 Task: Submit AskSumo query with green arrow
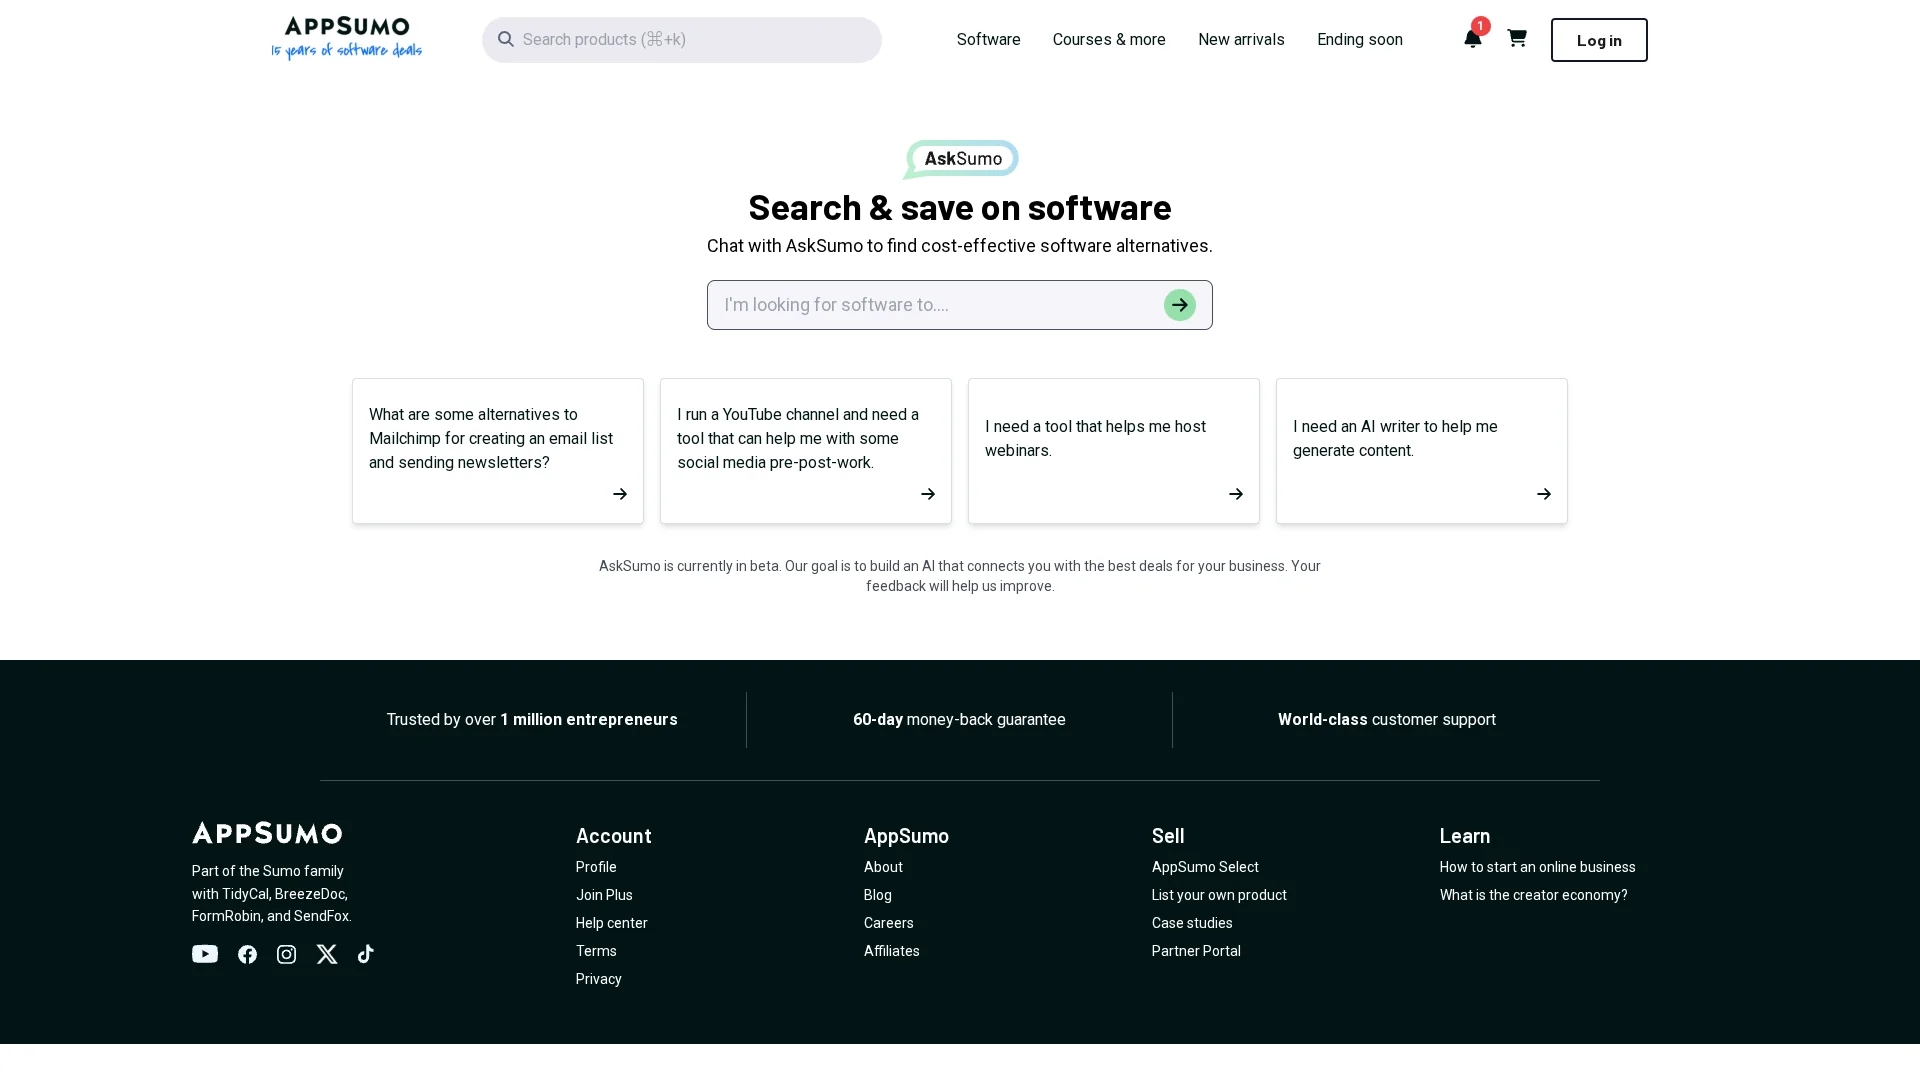(x=1180, y=305)
